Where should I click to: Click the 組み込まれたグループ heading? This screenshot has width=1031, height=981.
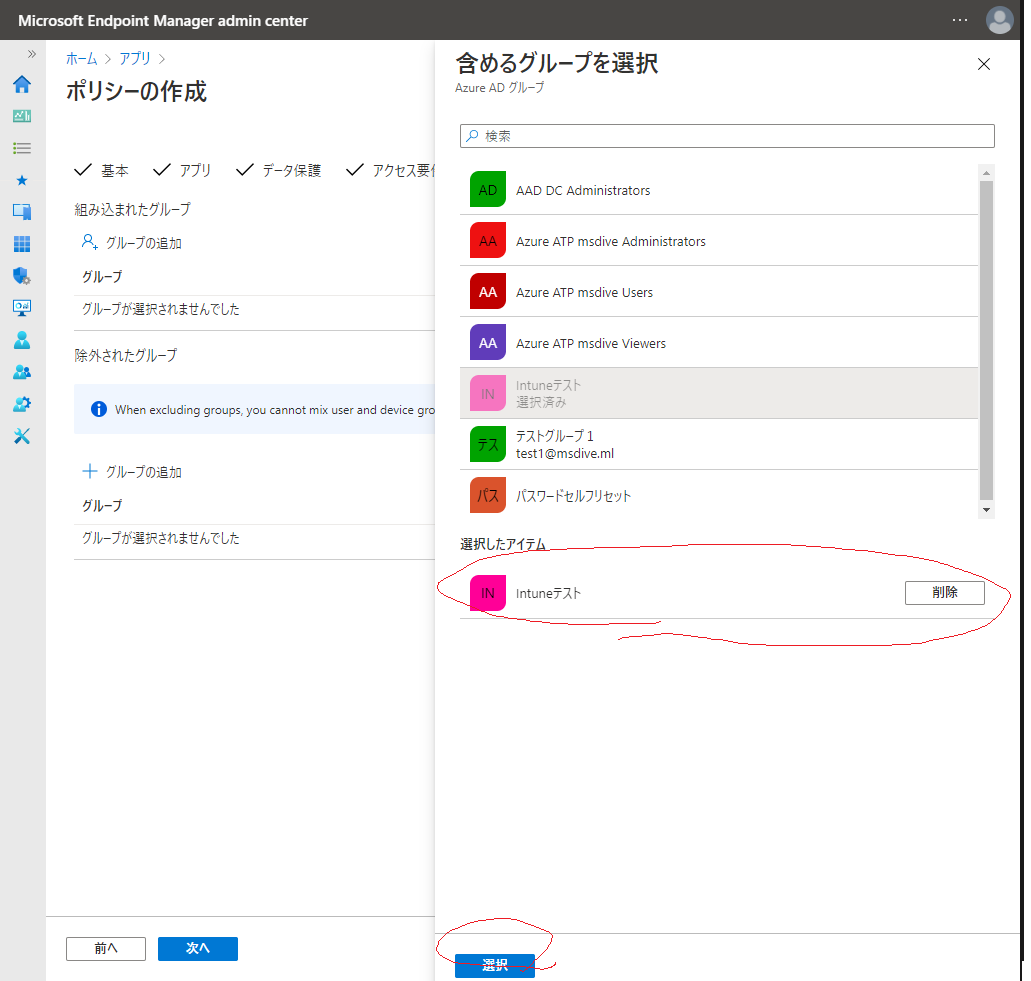[132, 209]
